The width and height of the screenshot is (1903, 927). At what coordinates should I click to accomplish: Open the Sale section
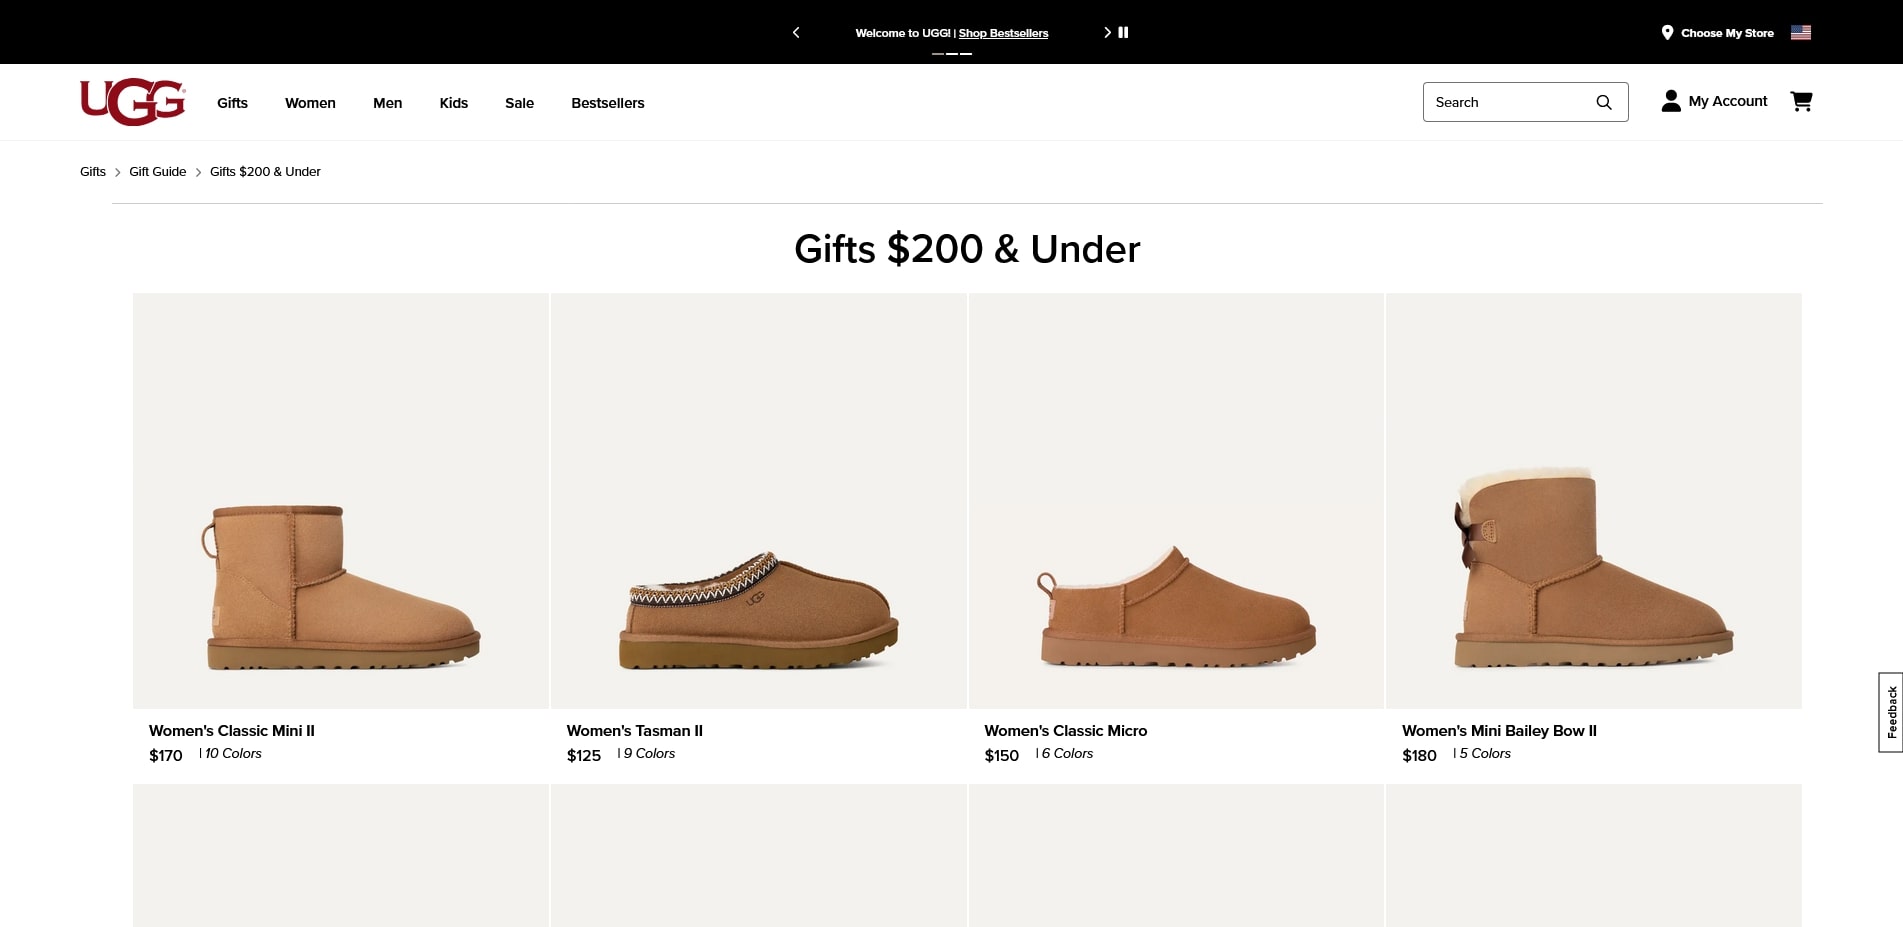coord(519,102)
